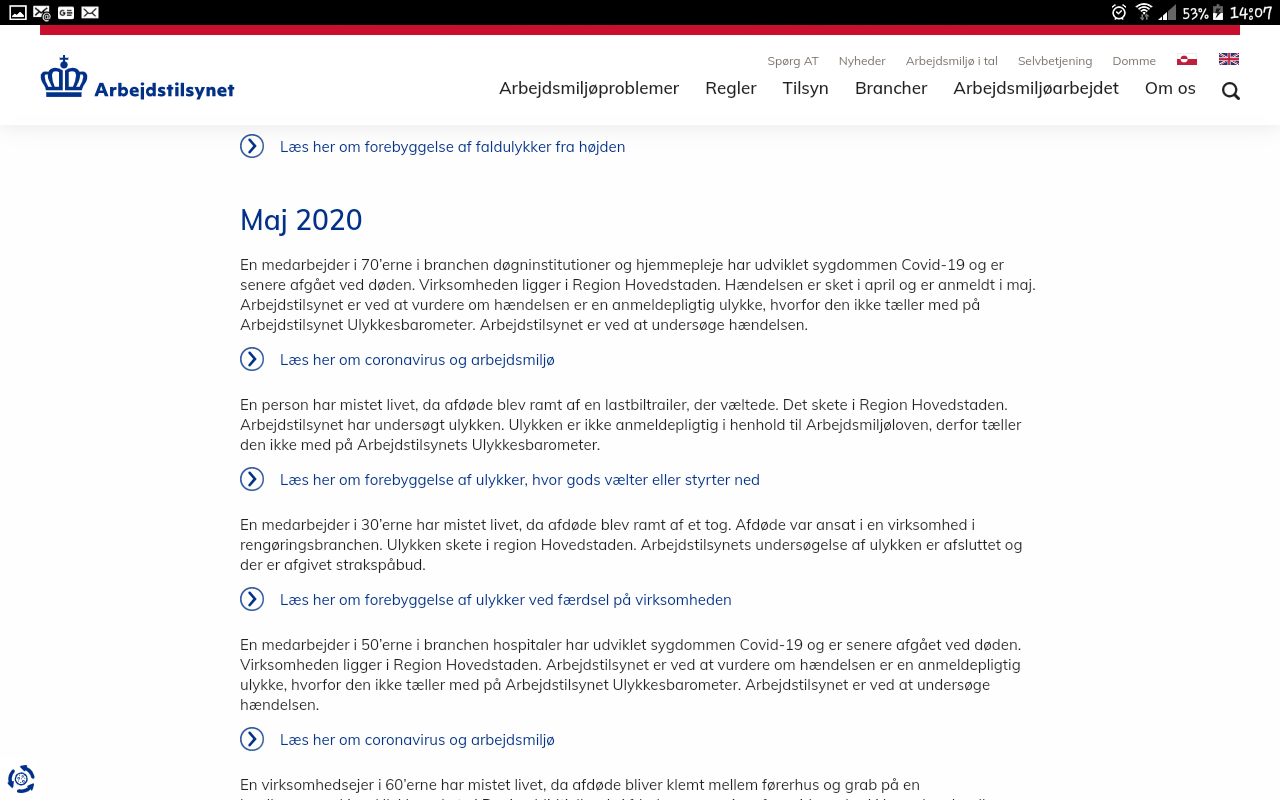Viewport: 1280px width, 800px height.
Task: Open the search magnifier icon
Action: coord(1231,91)
